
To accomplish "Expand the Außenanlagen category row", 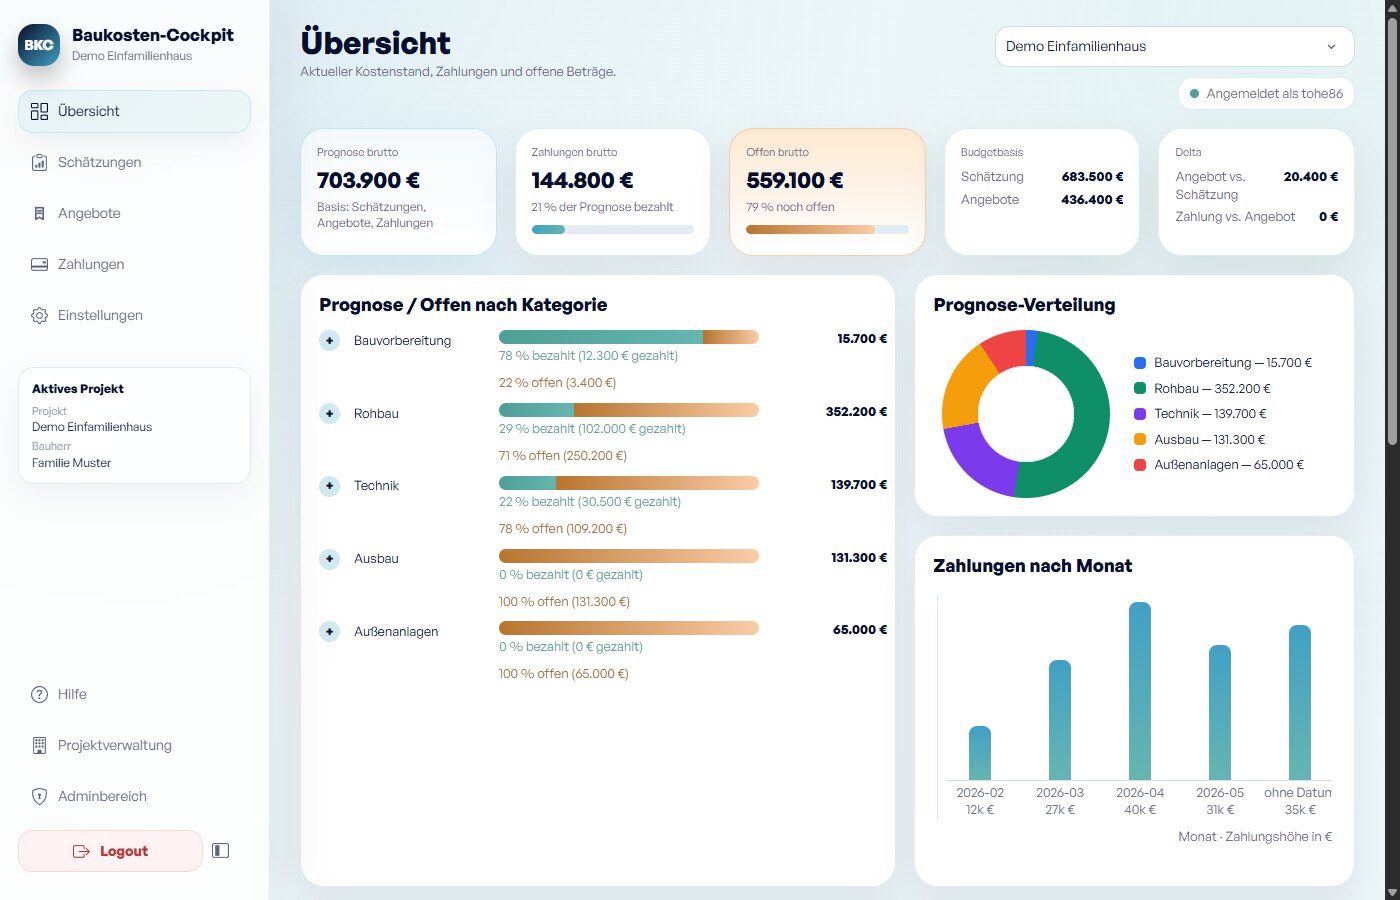I will click(329, 632).
